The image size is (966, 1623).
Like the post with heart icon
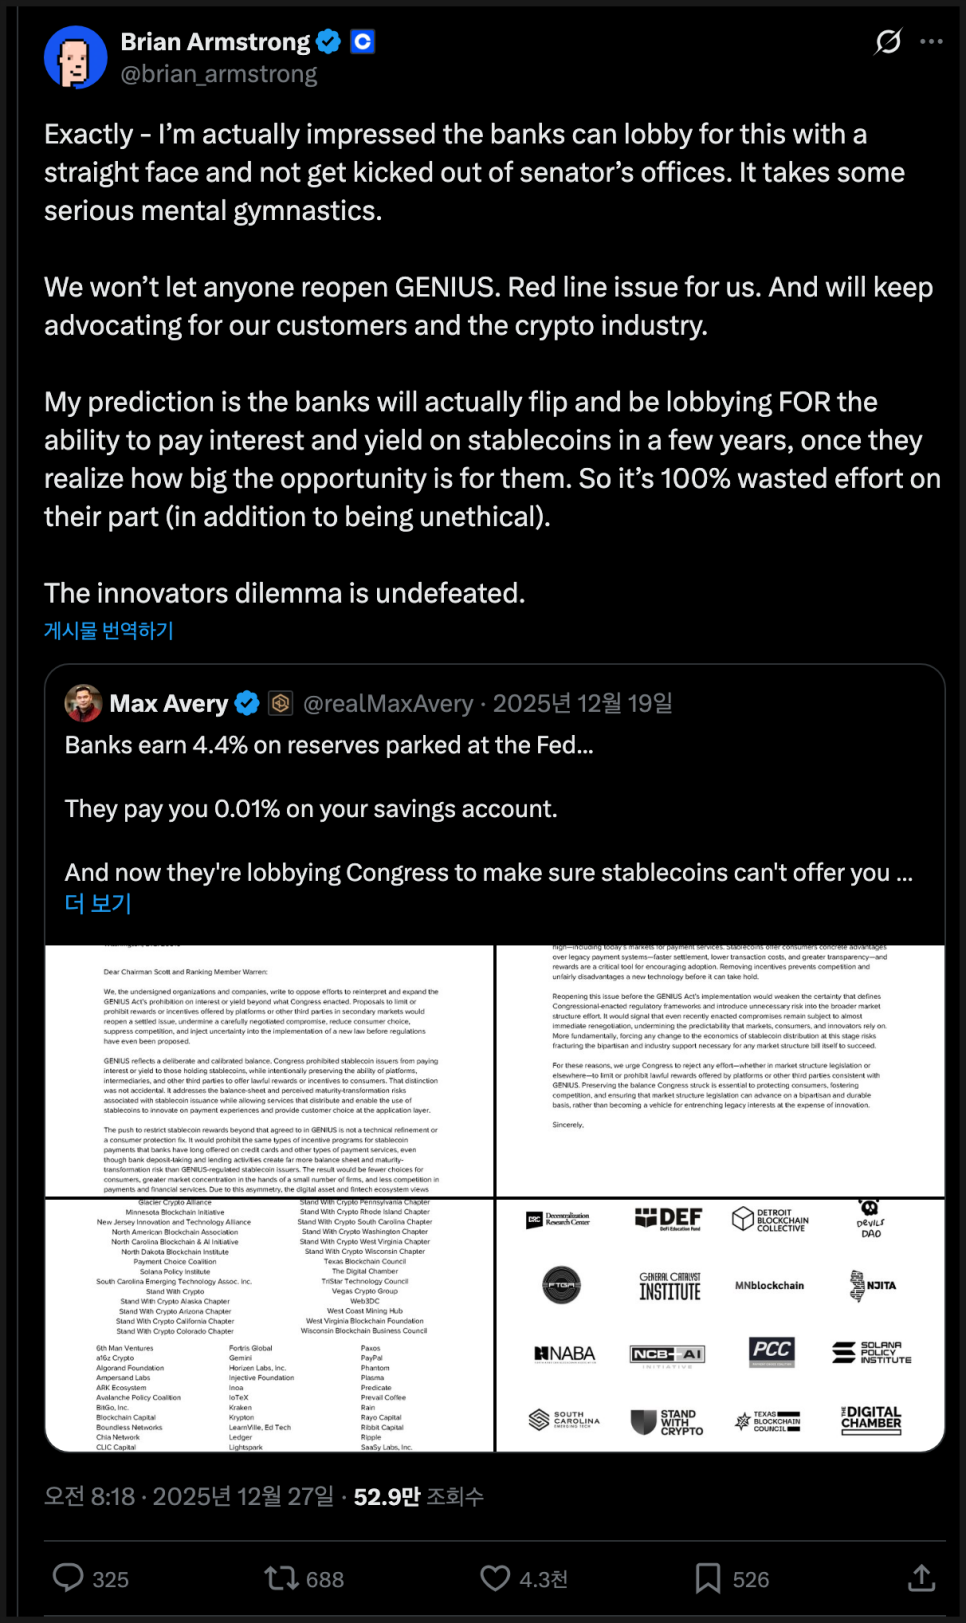tap(495, 1578)
